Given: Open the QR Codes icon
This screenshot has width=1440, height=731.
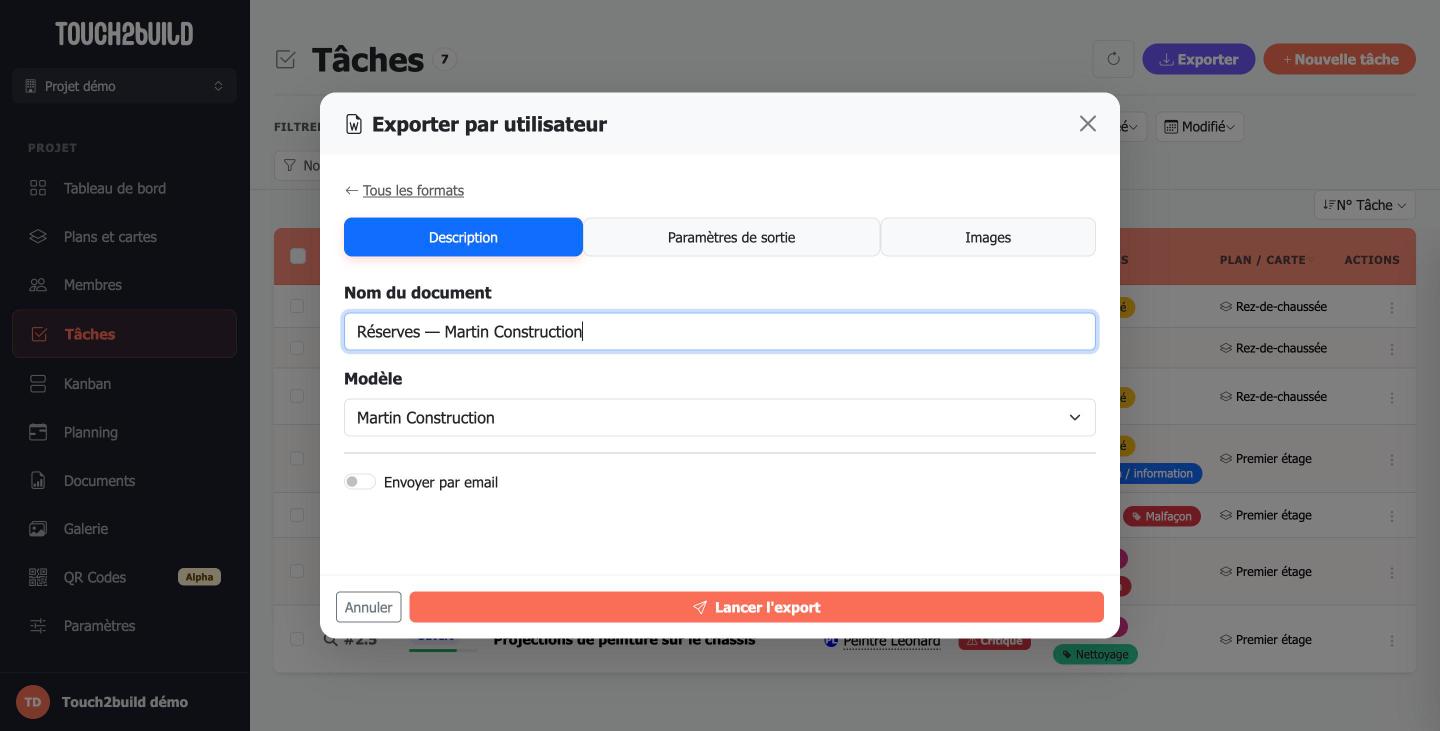Looking at the screenshot, I should coord(38,577).
